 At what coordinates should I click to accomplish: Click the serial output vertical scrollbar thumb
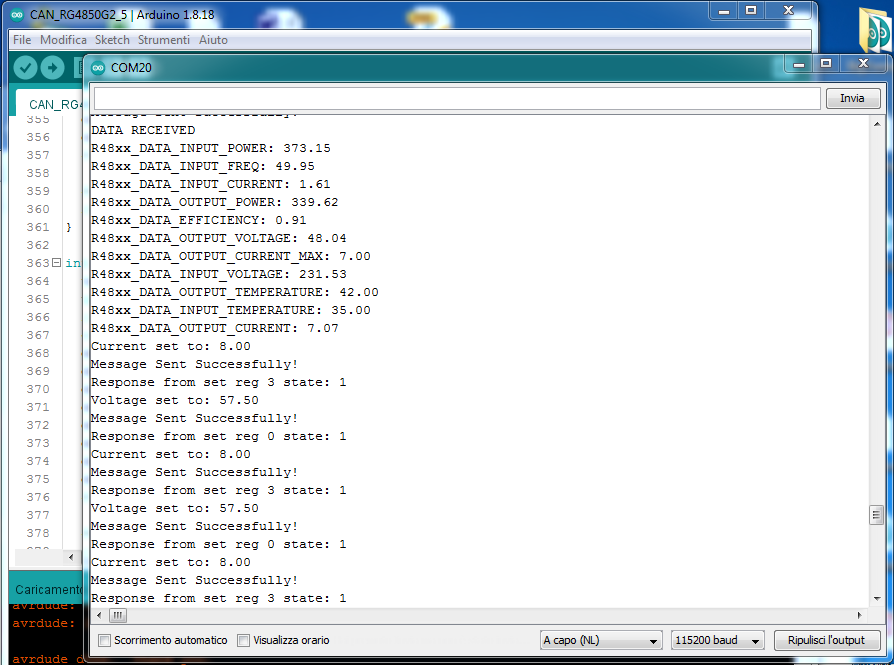[876, 515]
